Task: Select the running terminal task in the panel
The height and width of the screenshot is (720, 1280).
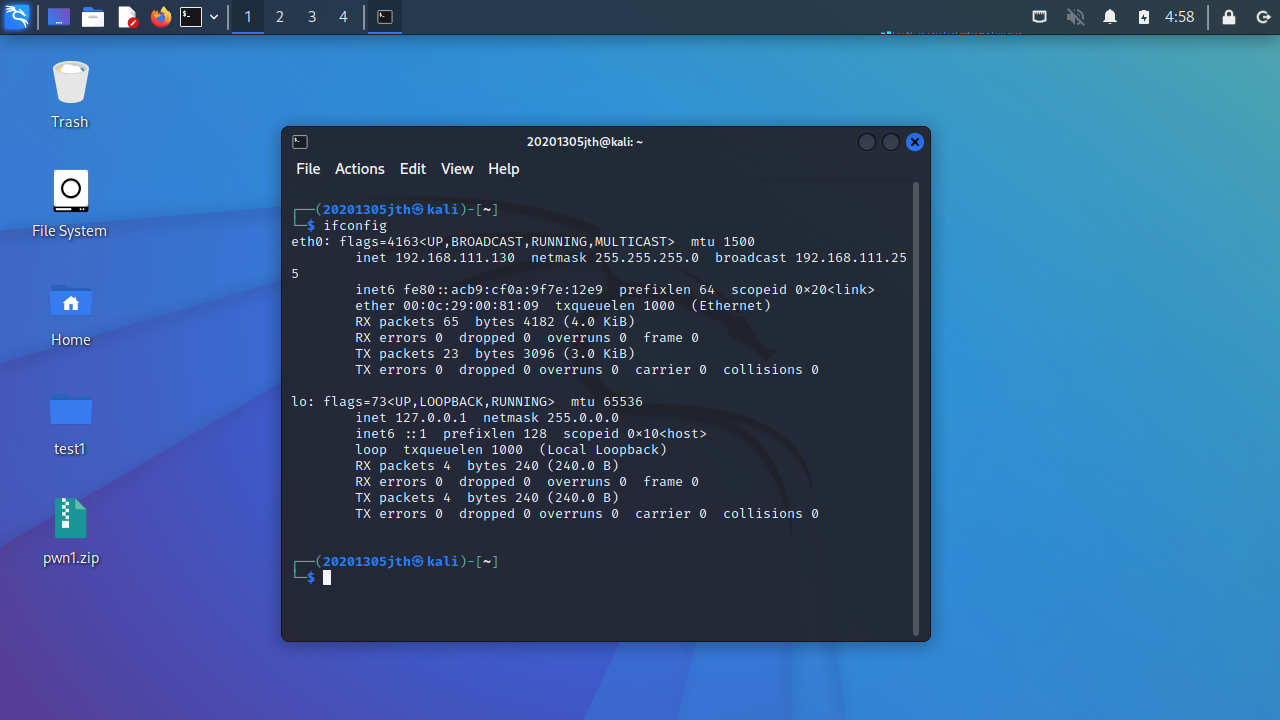Action: click(x=385, y=17)
